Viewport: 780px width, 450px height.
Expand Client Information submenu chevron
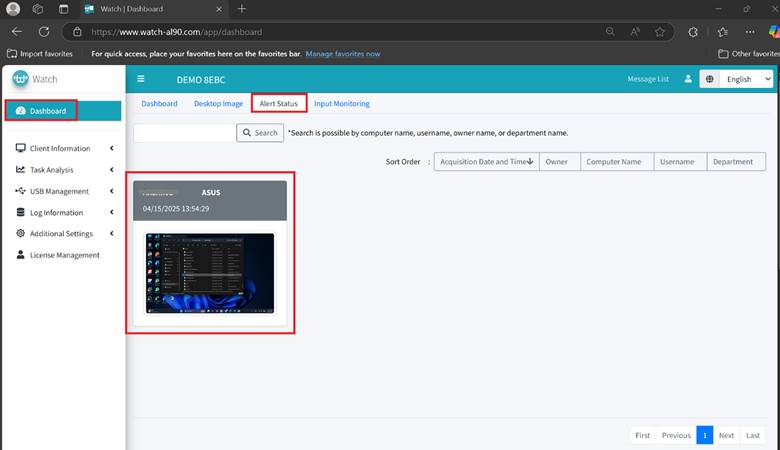pyautogui.click(x=111, y=148)
